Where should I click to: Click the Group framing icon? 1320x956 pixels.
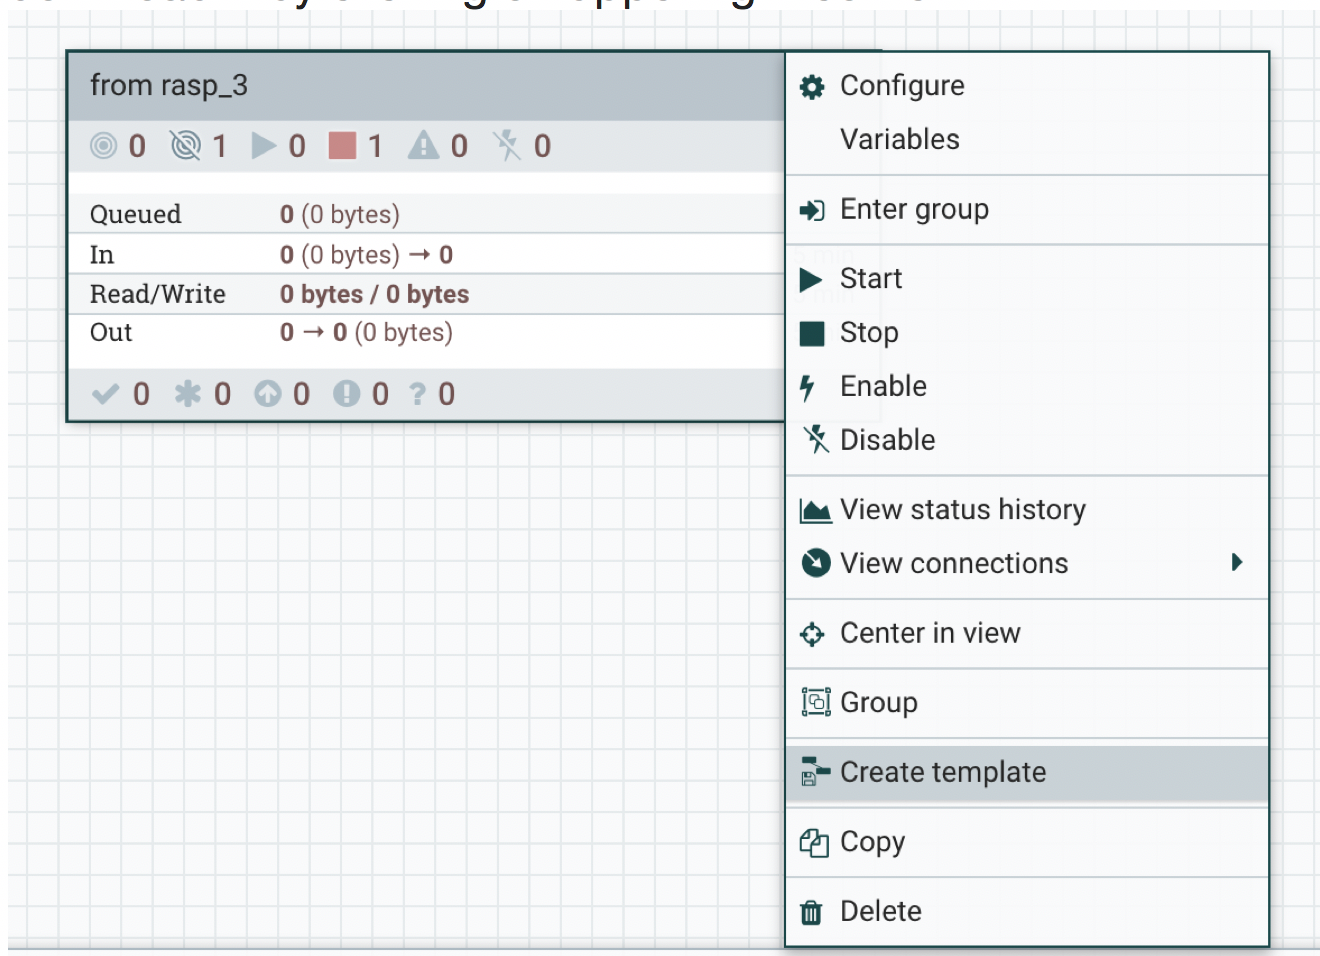(x=815, y=702)
